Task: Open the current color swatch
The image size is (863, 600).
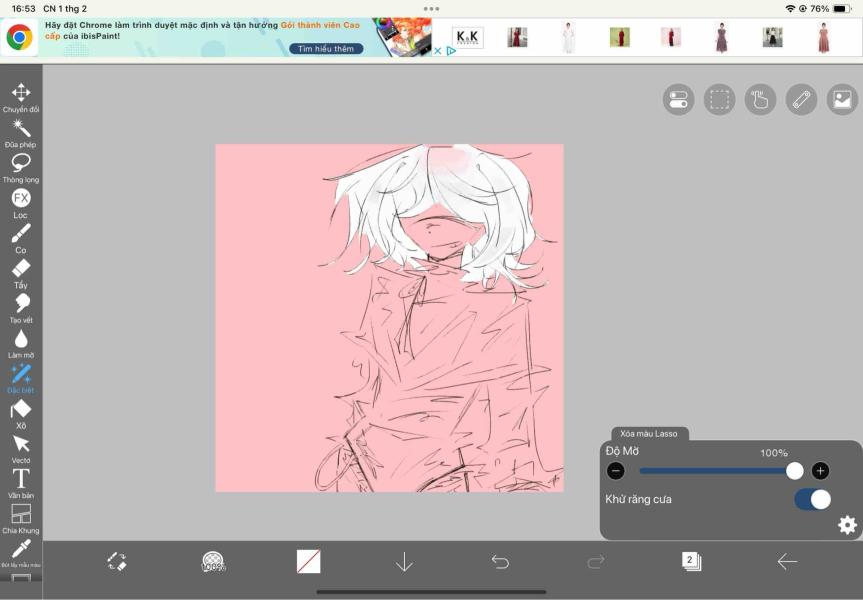Action: [309, 562]
